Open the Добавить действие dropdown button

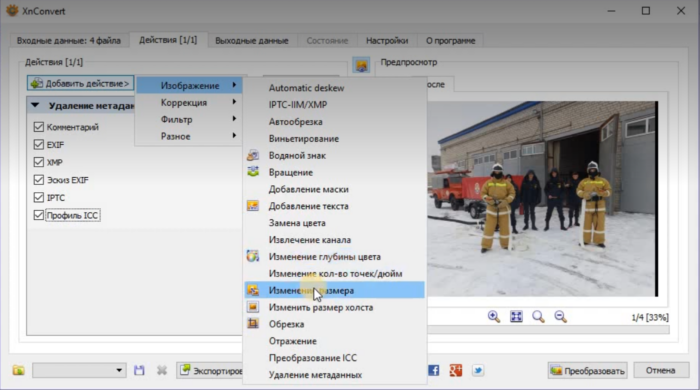click(80, 83)
